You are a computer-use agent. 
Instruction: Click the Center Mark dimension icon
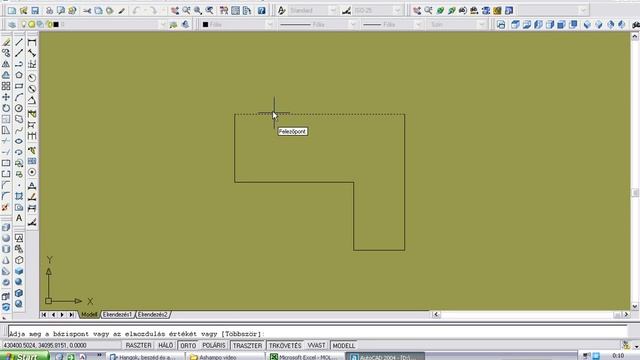click(32, 172)
